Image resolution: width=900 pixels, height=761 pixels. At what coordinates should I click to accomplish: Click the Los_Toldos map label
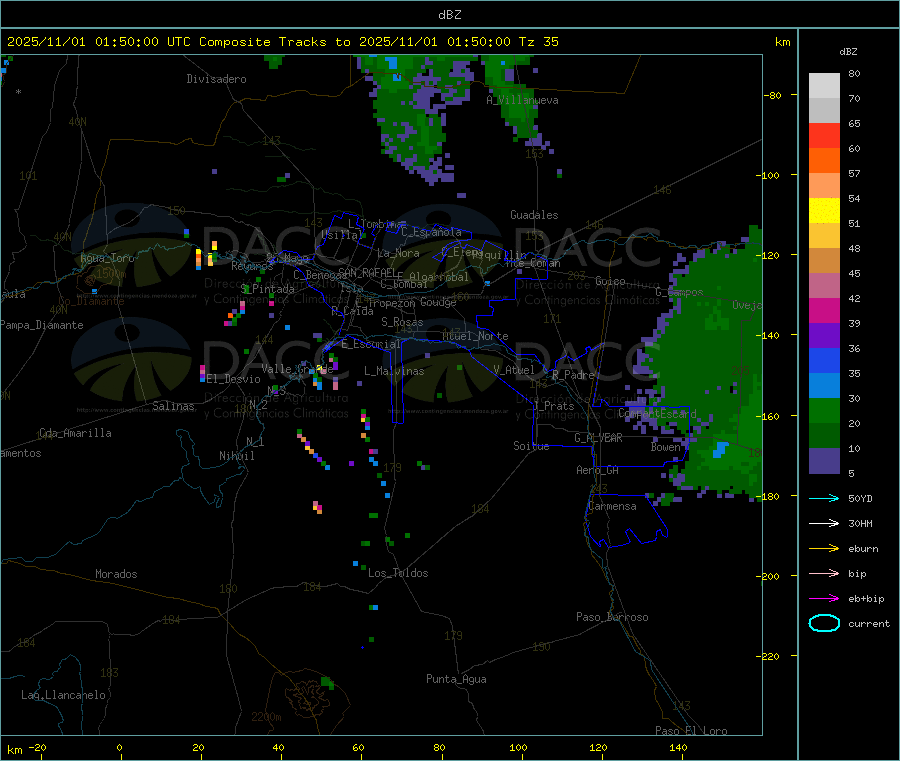pos(398,573)
